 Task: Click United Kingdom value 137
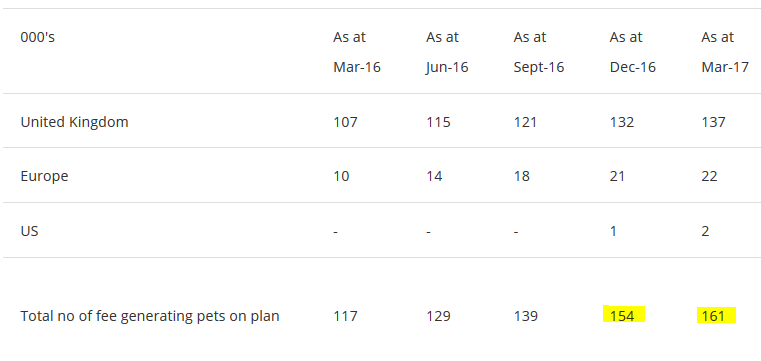coord(713,122)
